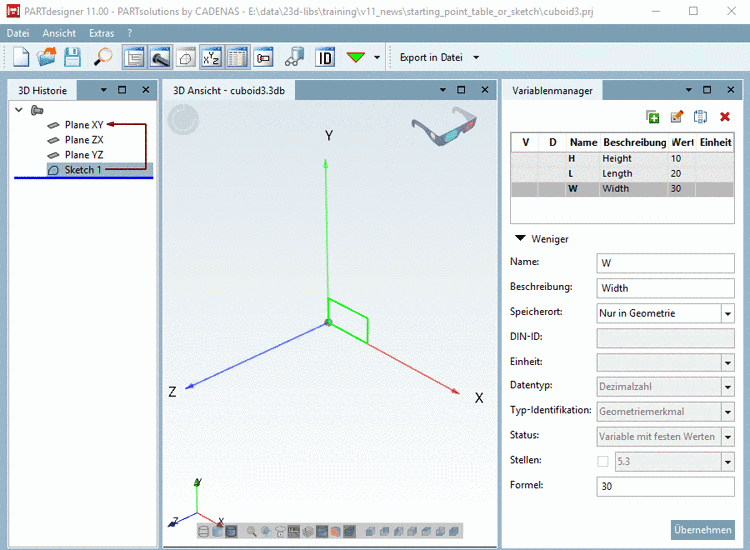750x550 pixels.
Task: Toggle the table window toolbar icon
Action: (x=237, y=58)
